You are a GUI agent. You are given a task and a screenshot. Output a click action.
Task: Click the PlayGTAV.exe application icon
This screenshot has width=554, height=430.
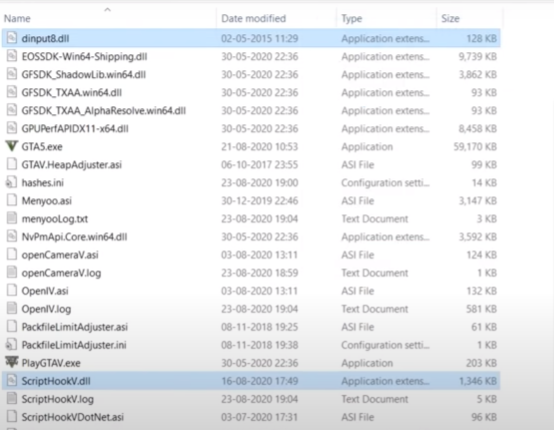[12, 362]
